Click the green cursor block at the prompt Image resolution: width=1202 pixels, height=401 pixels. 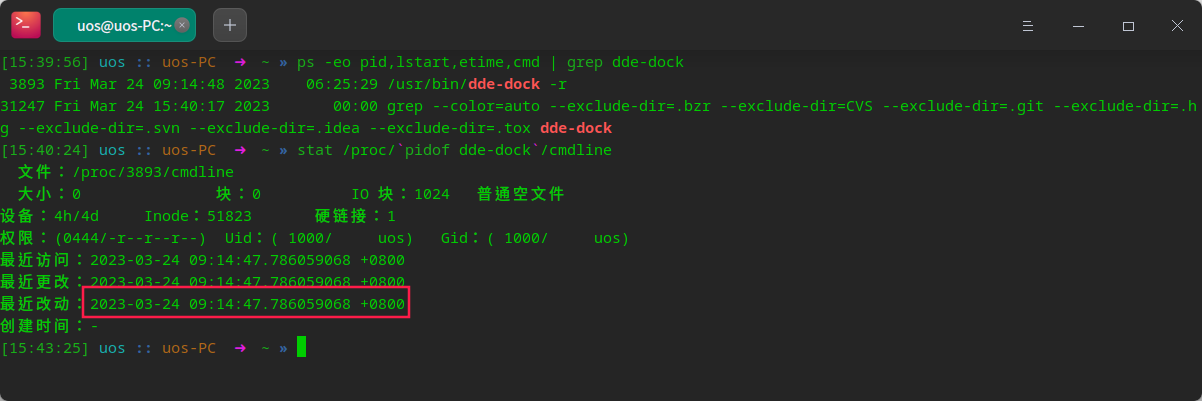click(x=301, y=348)
